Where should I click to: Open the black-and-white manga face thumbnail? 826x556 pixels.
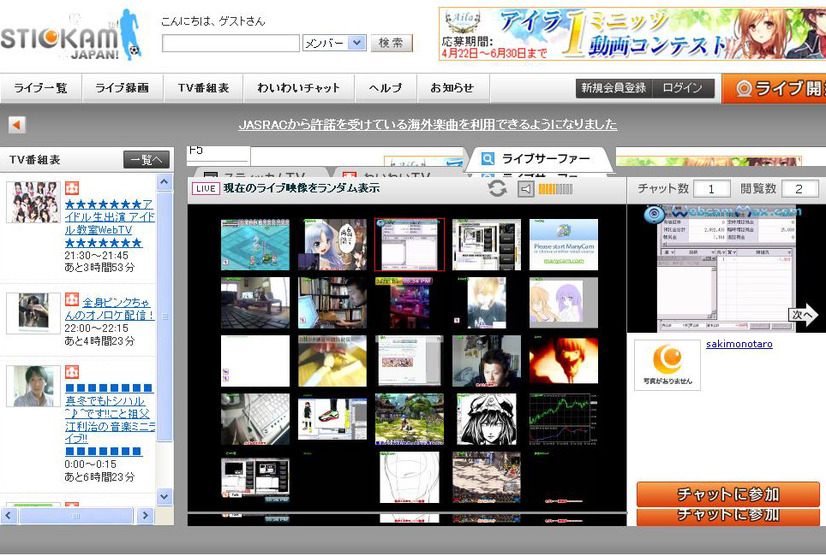coord(487,420)
